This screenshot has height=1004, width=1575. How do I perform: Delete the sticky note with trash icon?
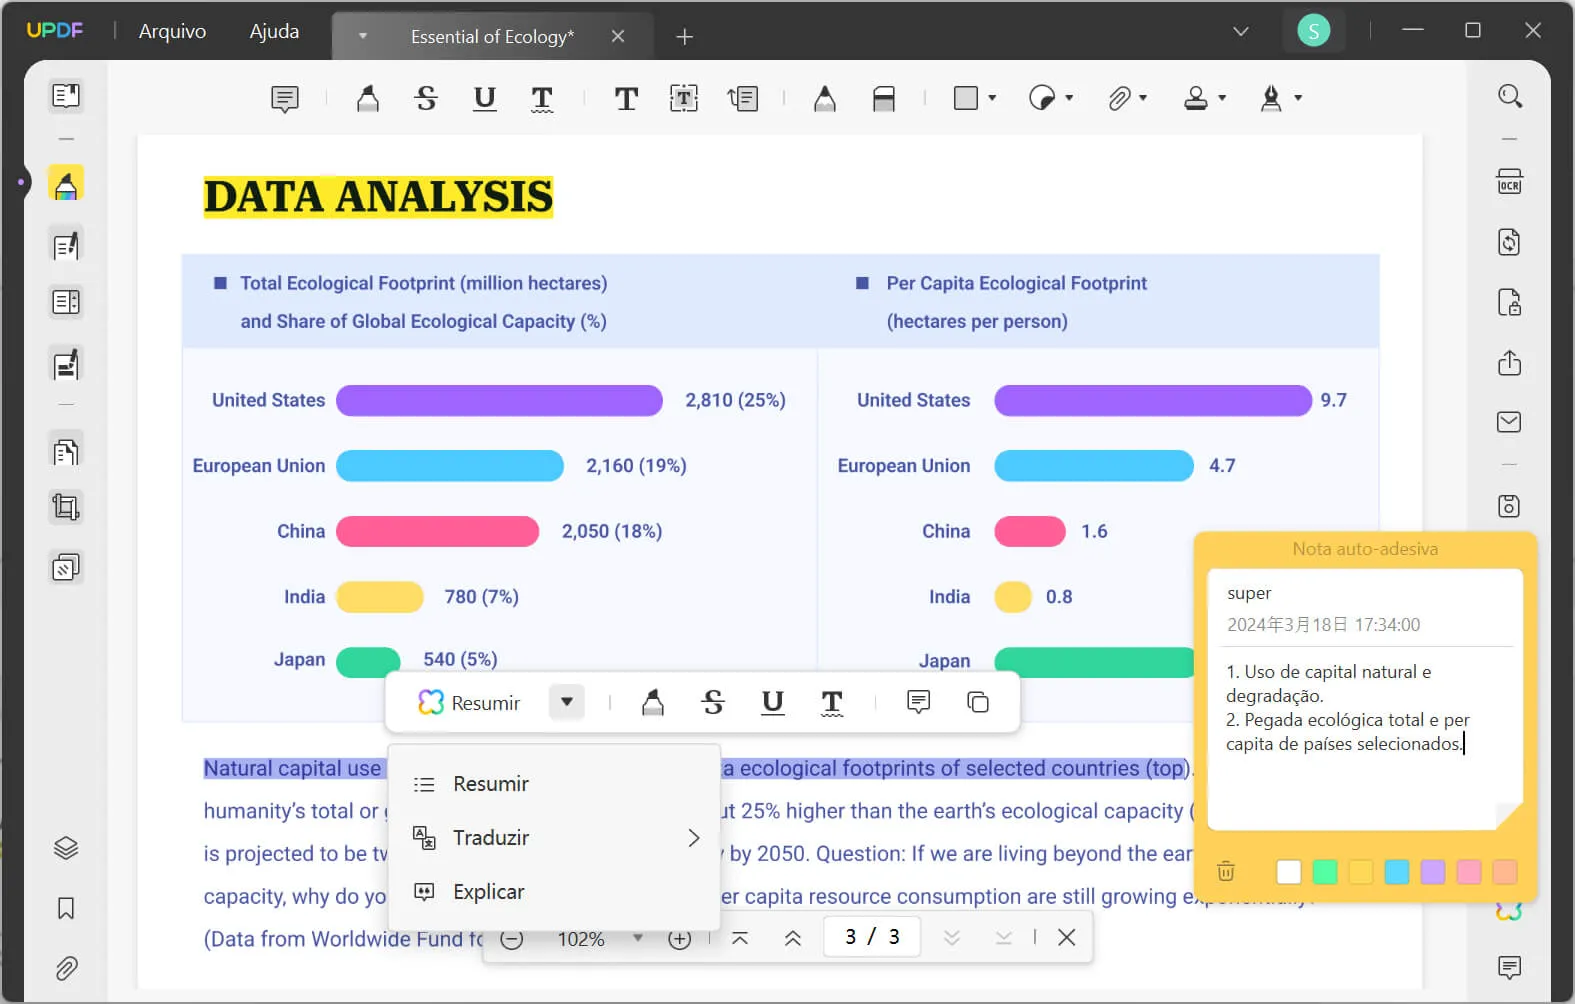point(1226,871)
